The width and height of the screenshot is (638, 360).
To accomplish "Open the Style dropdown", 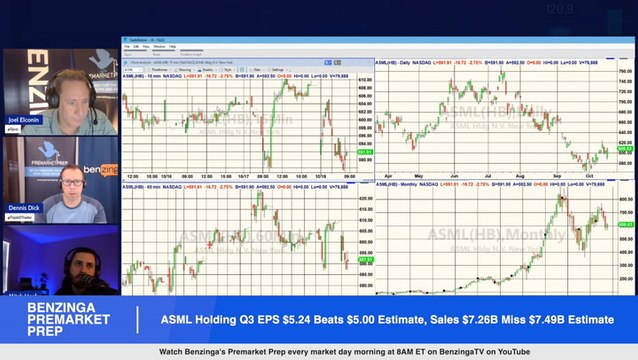I will tap(228, 70).
